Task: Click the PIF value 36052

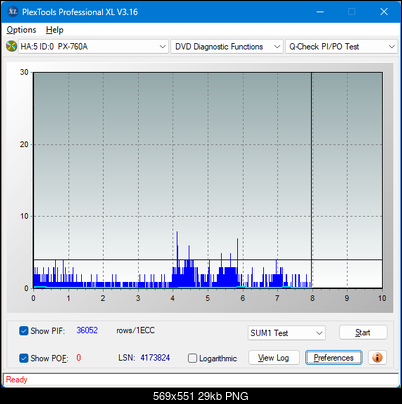Action: coord(87,330)
